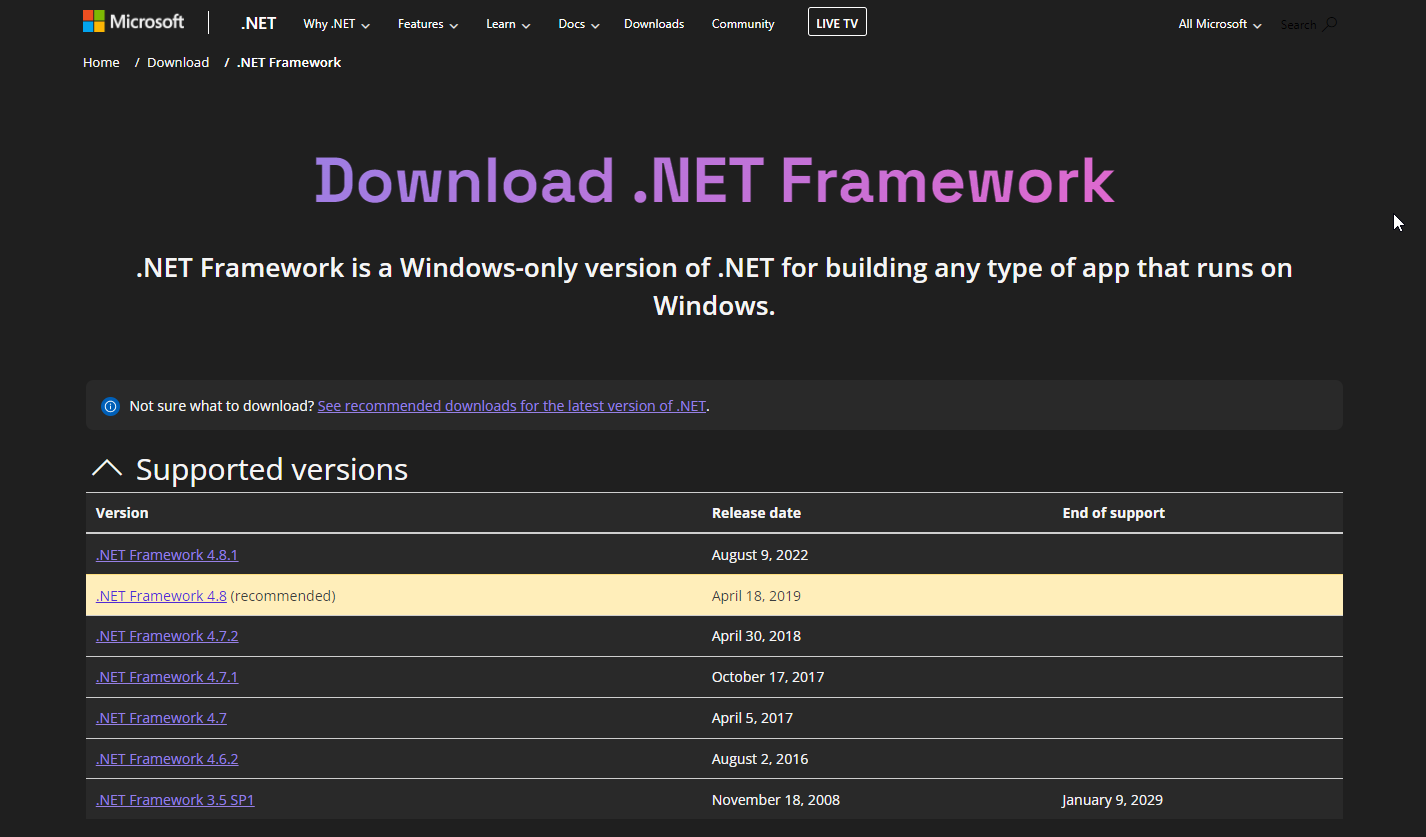Open recommended downloads for latest .NET link

pyautogui.click(x=511, y=405)
